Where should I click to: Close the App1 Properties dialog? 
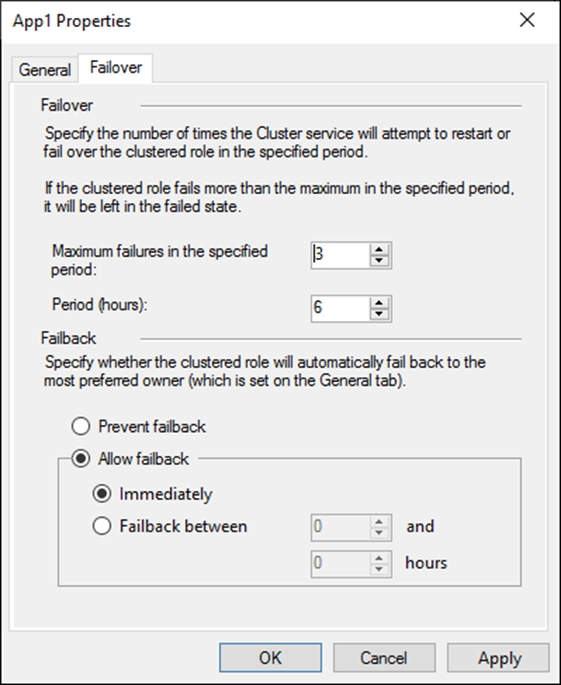pyautogui.click(x=527, y=20)
